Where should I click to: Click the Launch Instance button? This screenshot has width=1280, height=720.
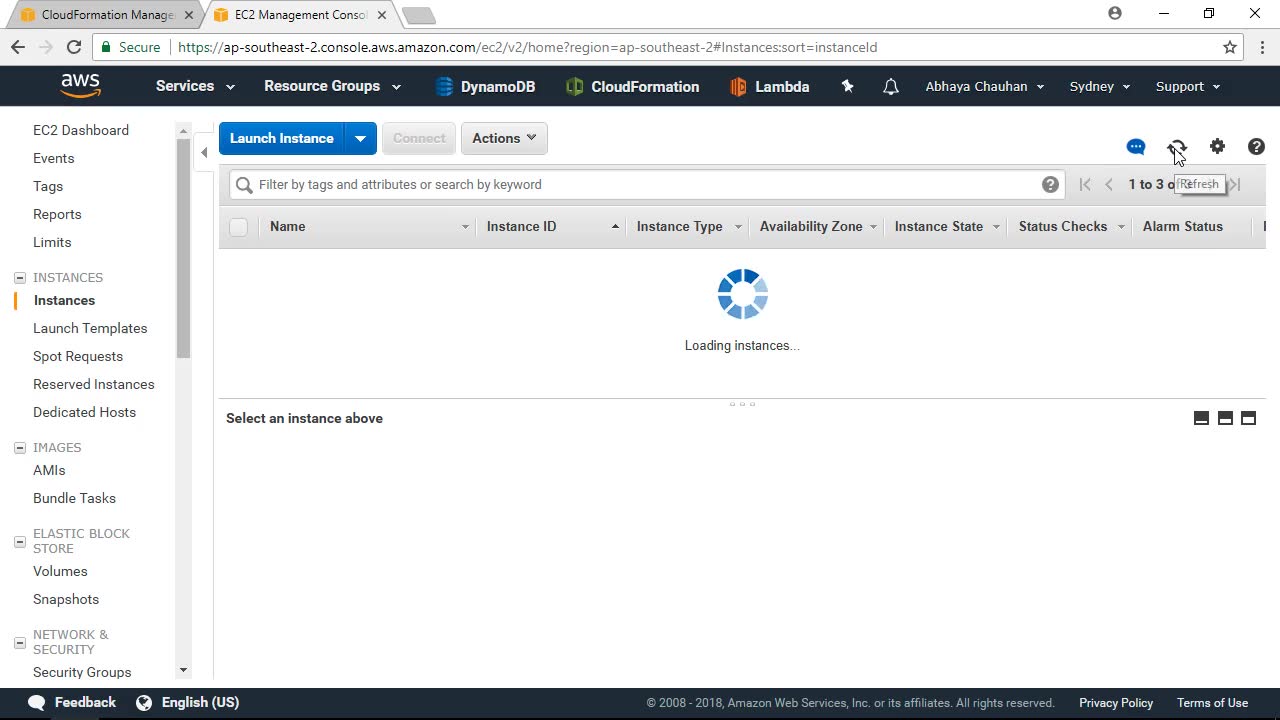(x=282, y=138)
